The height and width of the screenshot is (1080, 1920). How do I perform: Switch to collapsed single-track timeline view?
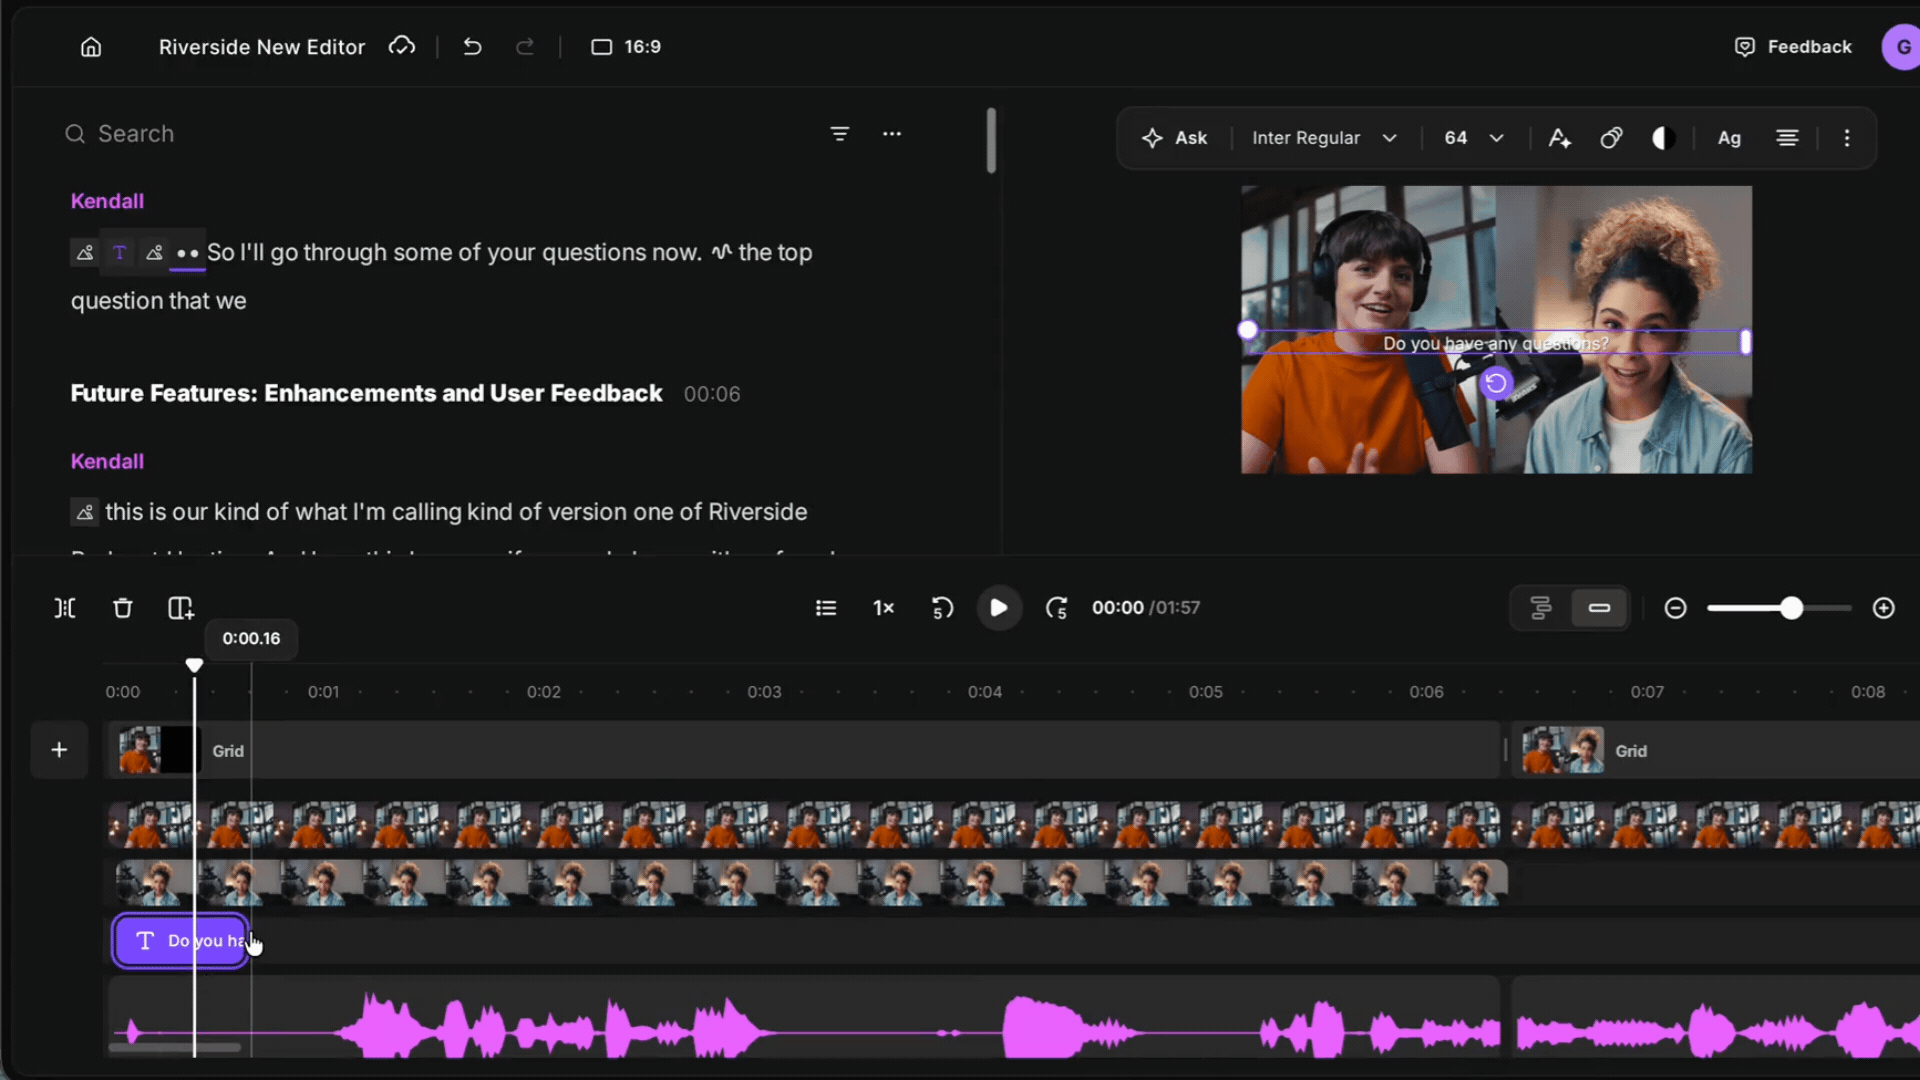click(1599, 608)
